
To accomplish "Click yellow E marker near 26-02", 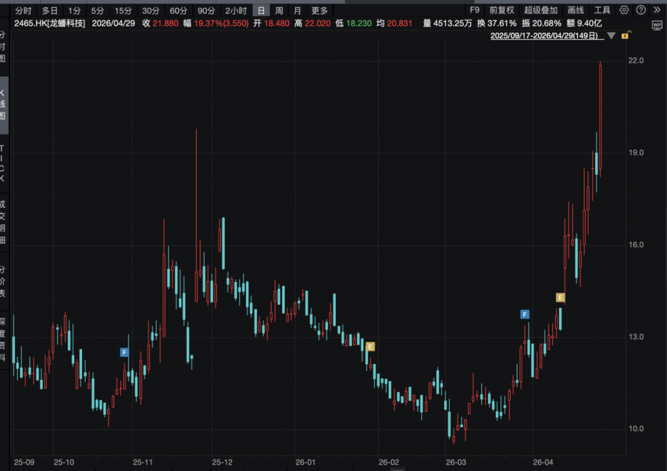I will point(370,346).
